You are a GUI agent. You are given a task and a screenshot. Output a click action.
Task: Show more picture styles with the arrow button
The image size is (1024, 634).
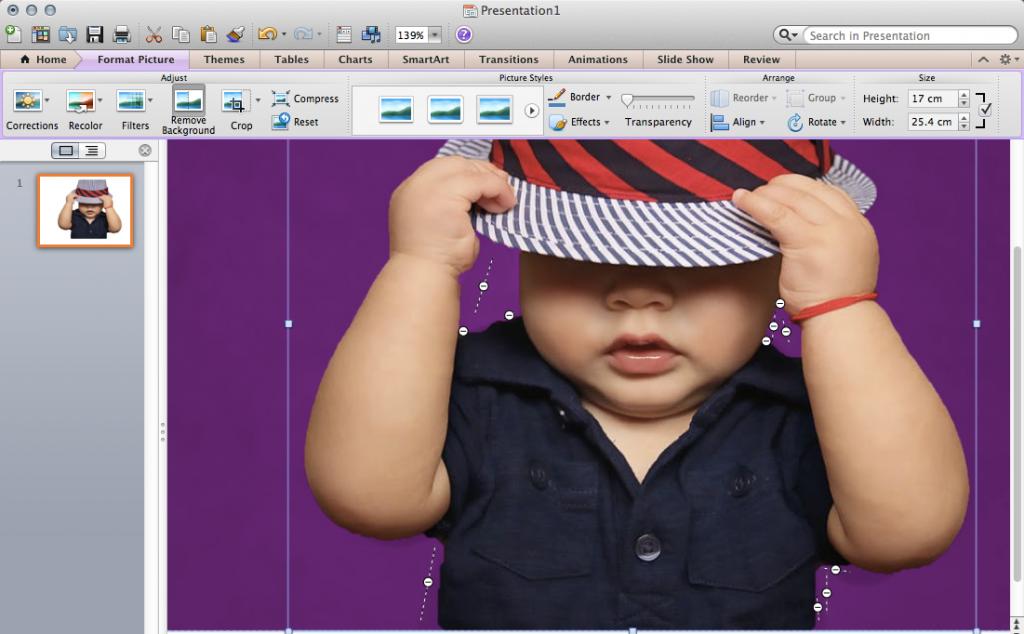pos(532,111)
